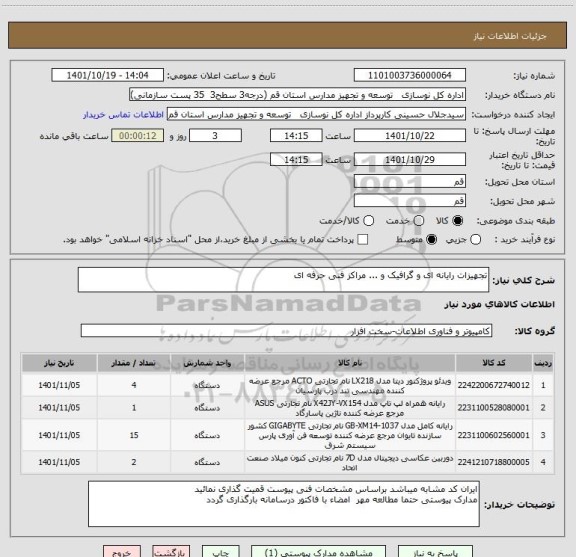The width and height of the screenshot is (576, 557).
Task: Click the شهر محل تحویل field
Action: coord(410,201)
